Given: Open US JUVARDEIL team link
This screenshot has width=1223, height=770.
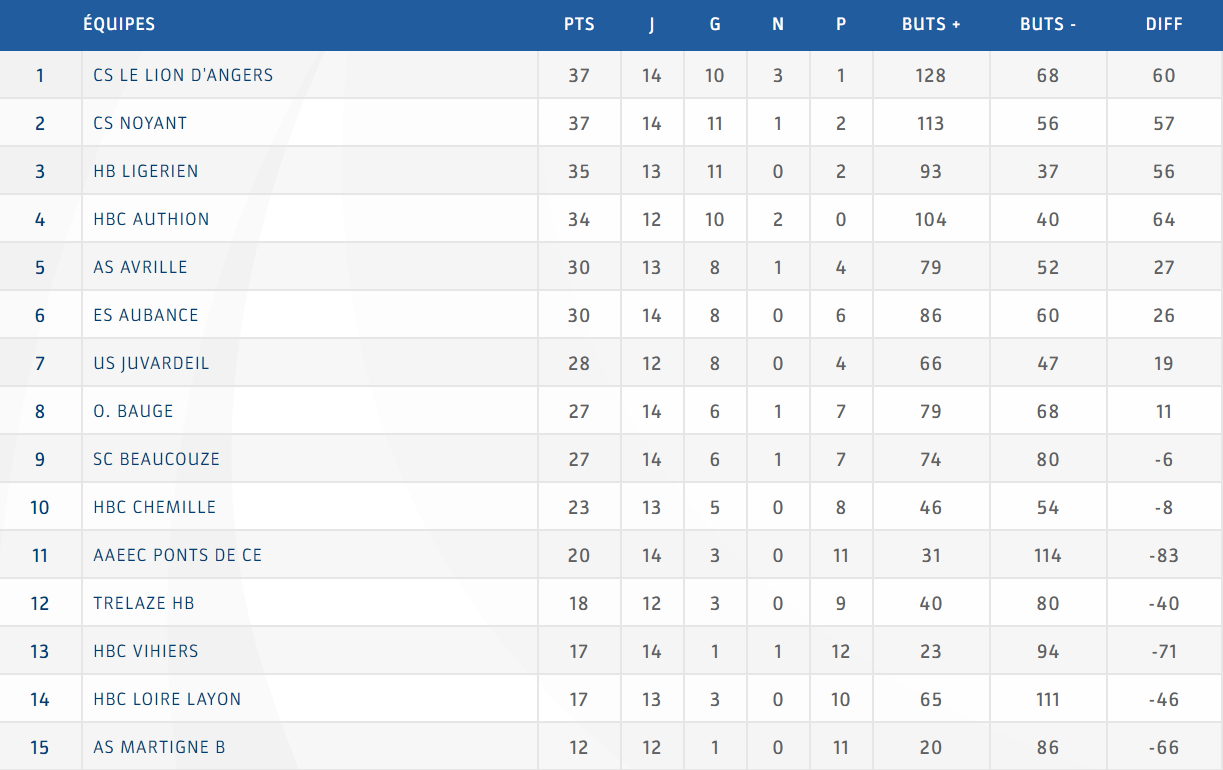Looking at the screenshot, I should [151, 363].
